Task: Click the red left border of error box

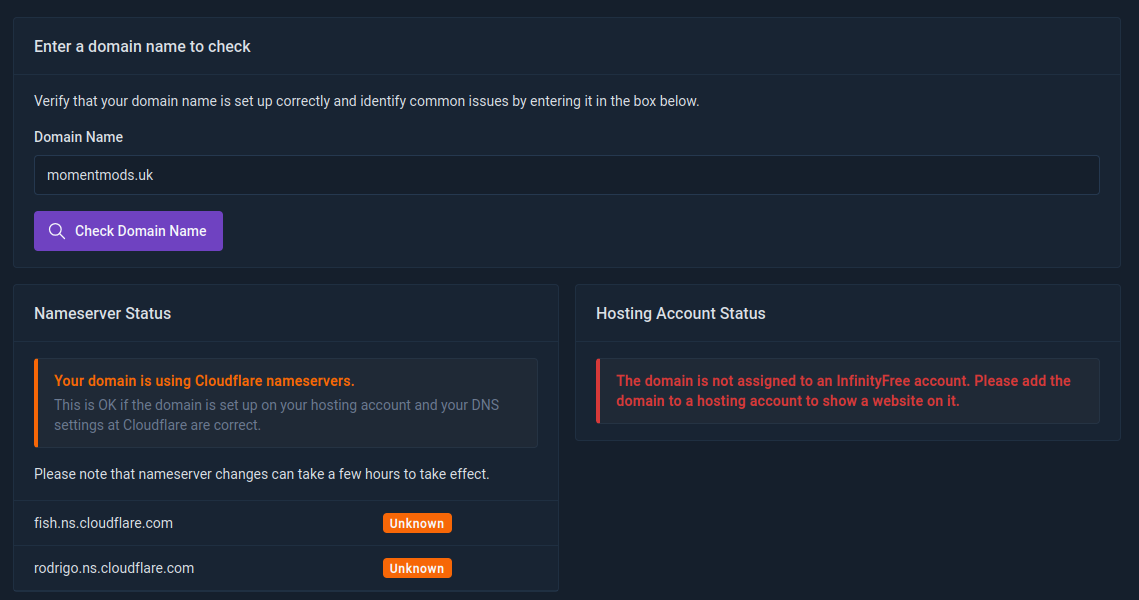Action: click(598, 391)
